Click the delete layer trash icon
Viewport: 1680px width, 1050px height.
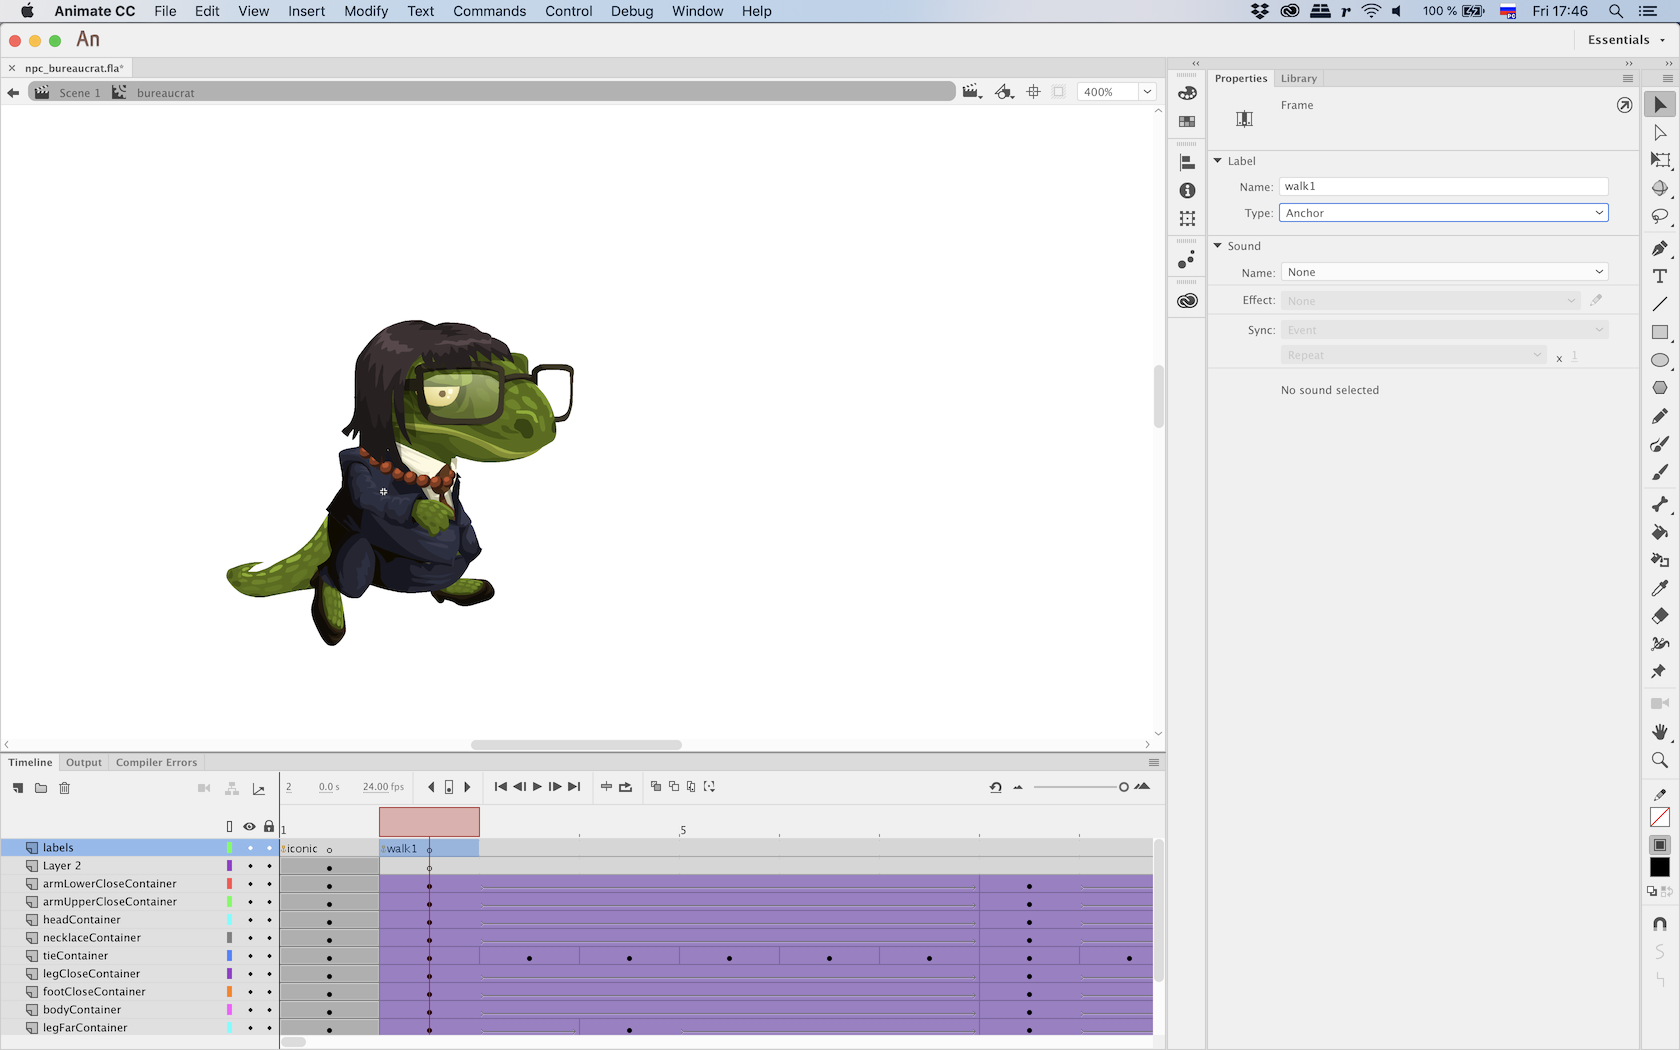(65, 788)
